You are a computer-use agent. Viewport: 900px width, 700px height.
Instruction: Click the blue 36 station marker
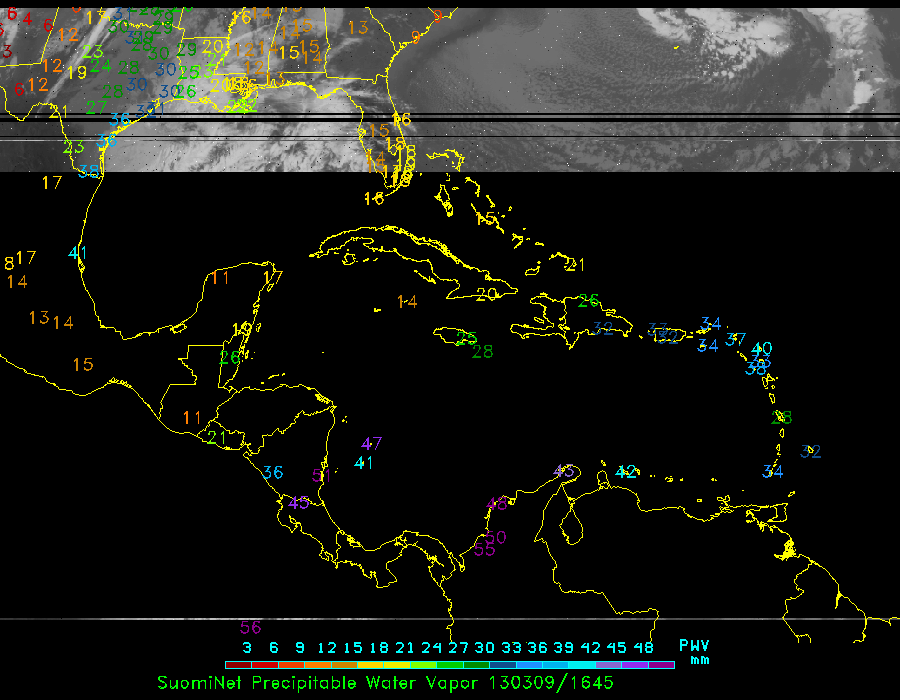[x=273, y=473]
